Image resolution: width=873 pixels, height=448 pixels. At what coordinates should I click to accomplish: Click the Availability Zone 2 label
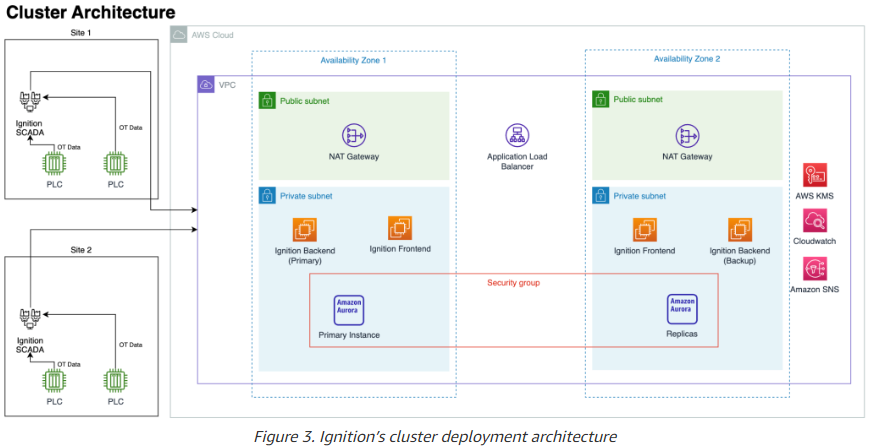[686, 58]
